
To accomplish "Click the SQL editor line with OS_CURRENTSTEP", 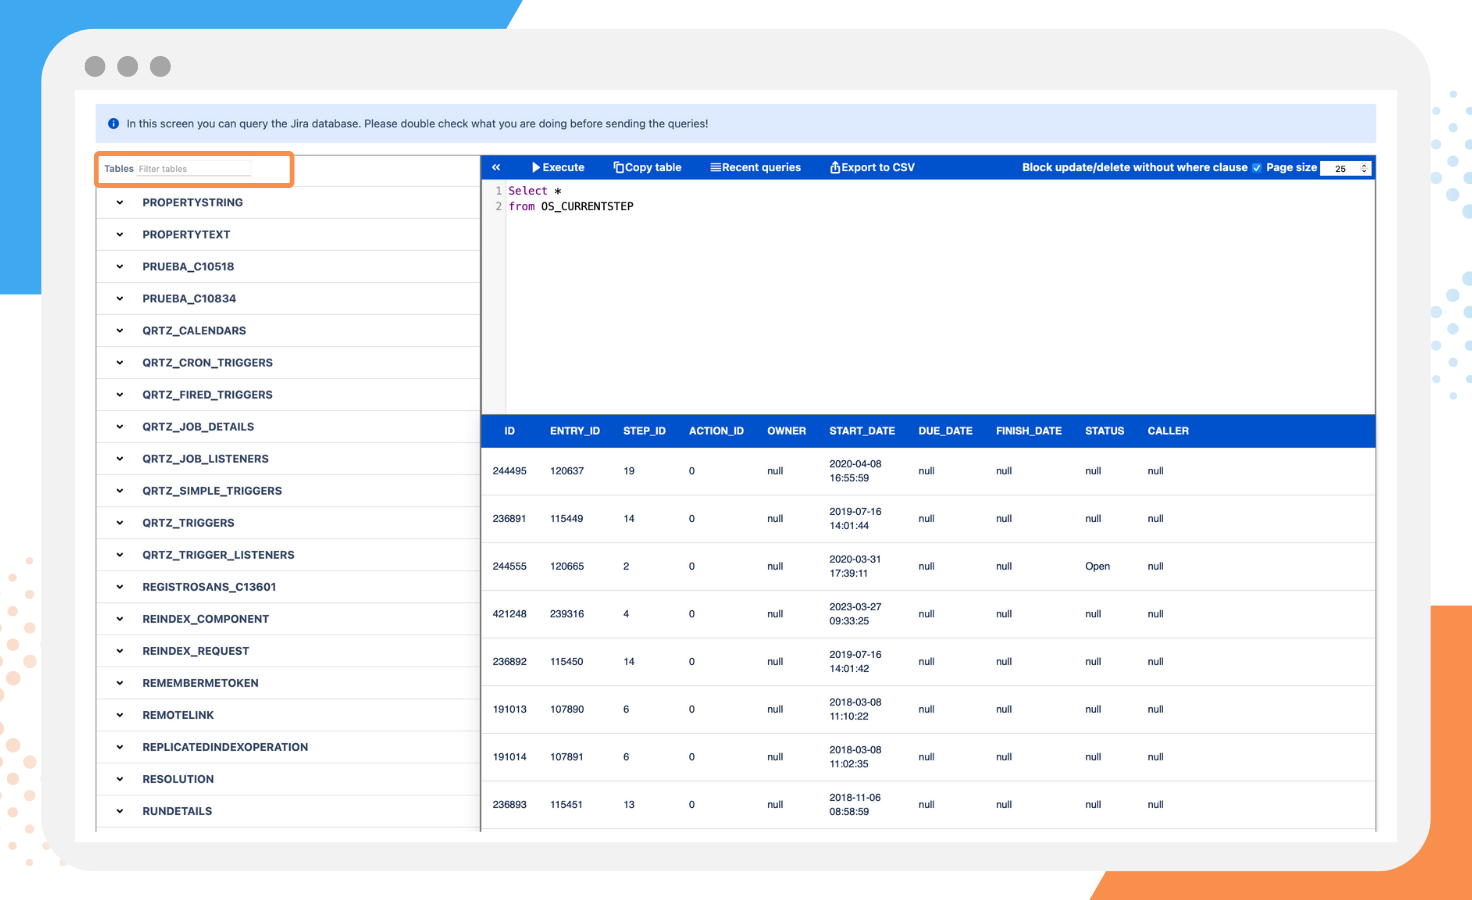I will pyautogui.click(x=571, y=207).
